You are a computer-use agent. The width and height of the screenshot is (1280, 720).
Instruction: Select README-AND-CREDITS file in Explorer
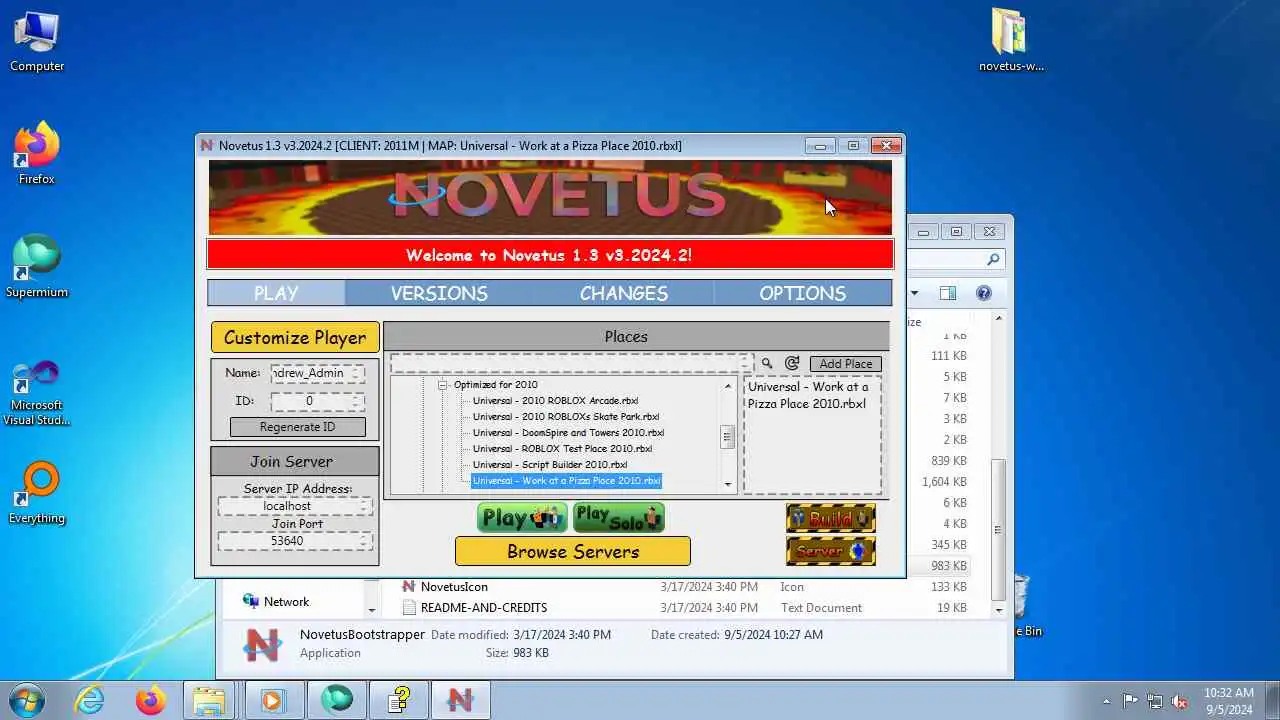(x=484, y=608)
